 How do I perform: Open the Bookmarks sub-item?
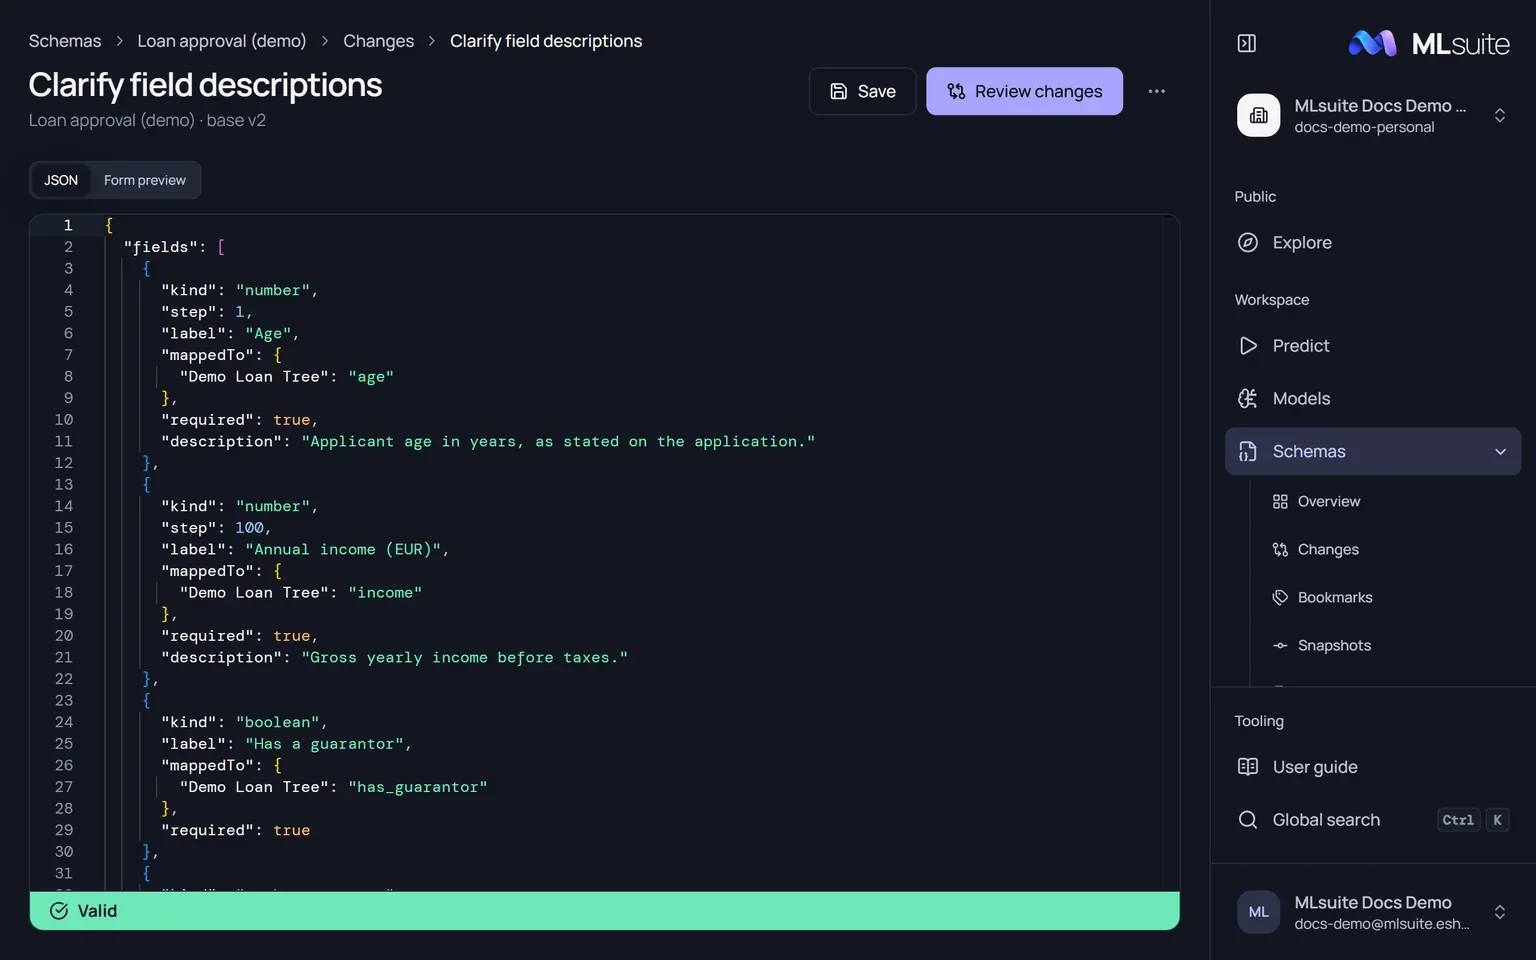(1390, 598)
